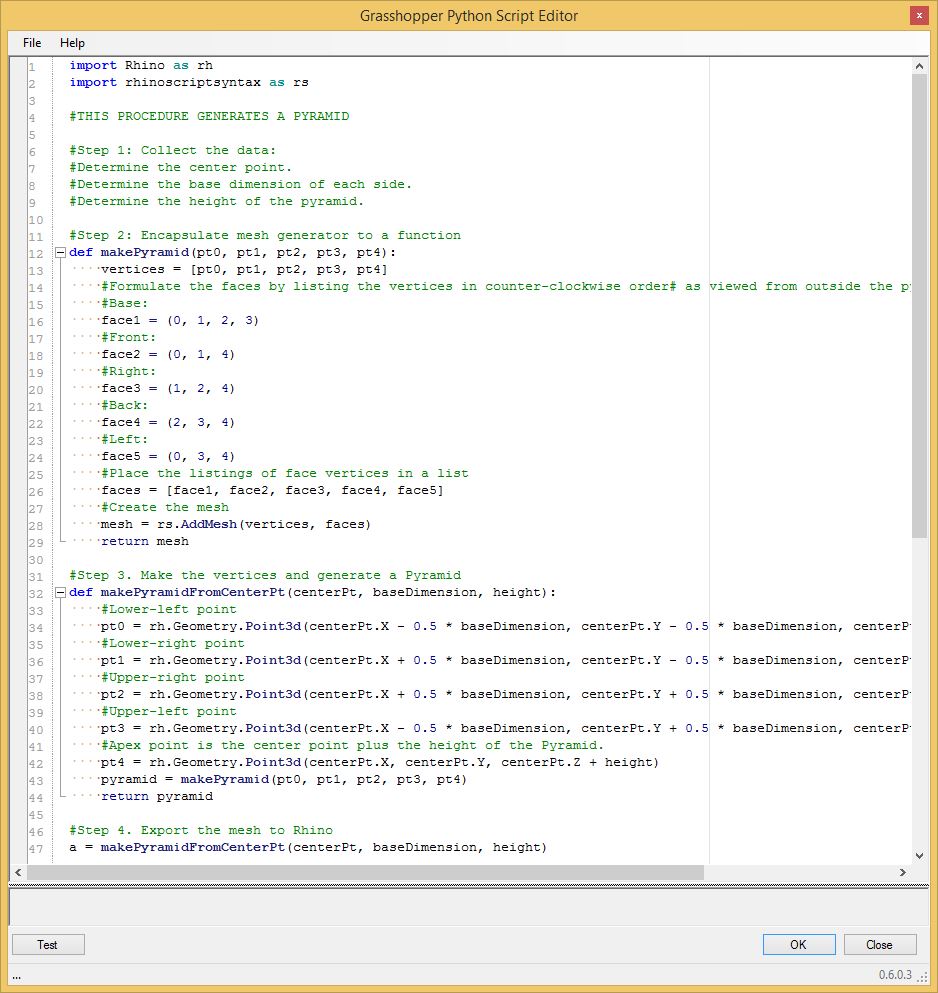The image size is (938, 993).
Task: Click 'pyramid = makePyramid(pt0, pt1, ...)' line
Action: tap(284, 780)
